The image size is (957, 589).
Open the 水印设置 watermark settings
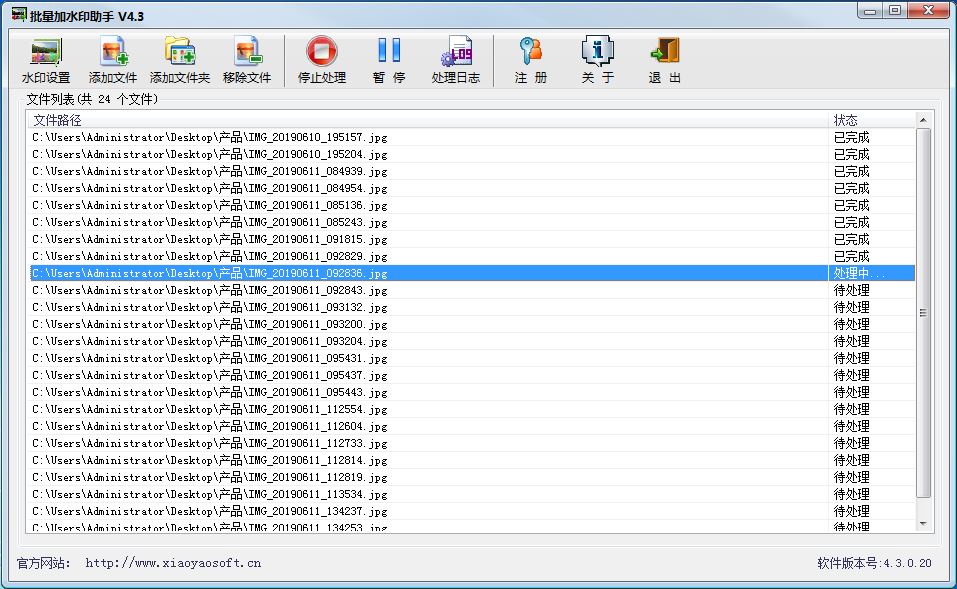pos(46,60)
